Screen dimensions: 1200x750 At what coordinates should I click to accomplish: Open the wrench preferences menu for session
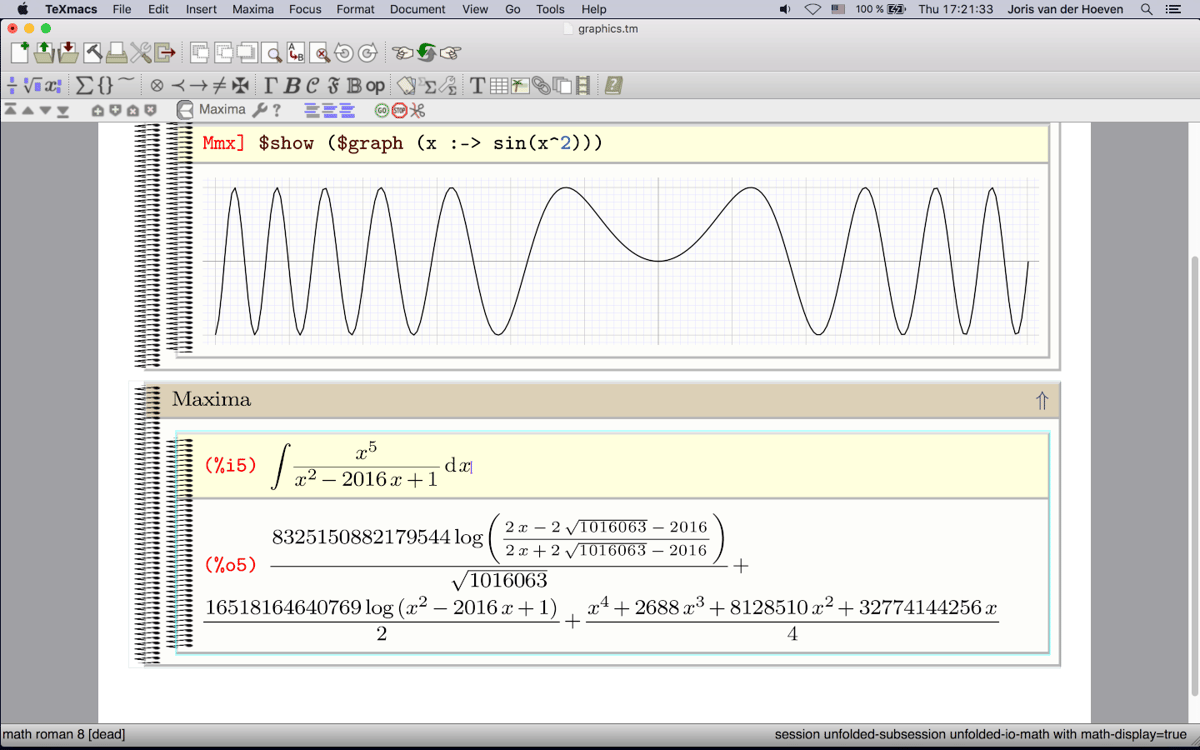260,110
